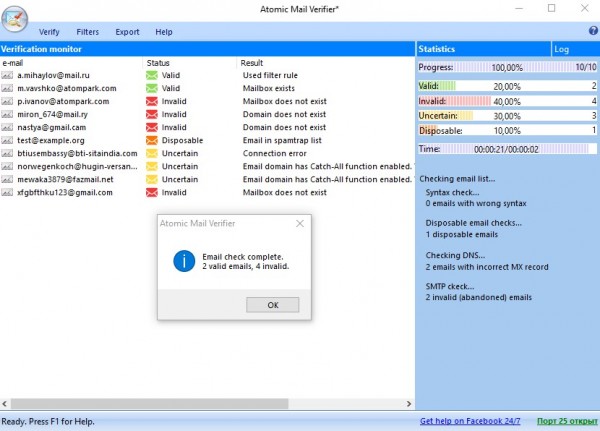
Task: Click the Valid 20,00% statistics bar
Action: (x=507, y=86)
